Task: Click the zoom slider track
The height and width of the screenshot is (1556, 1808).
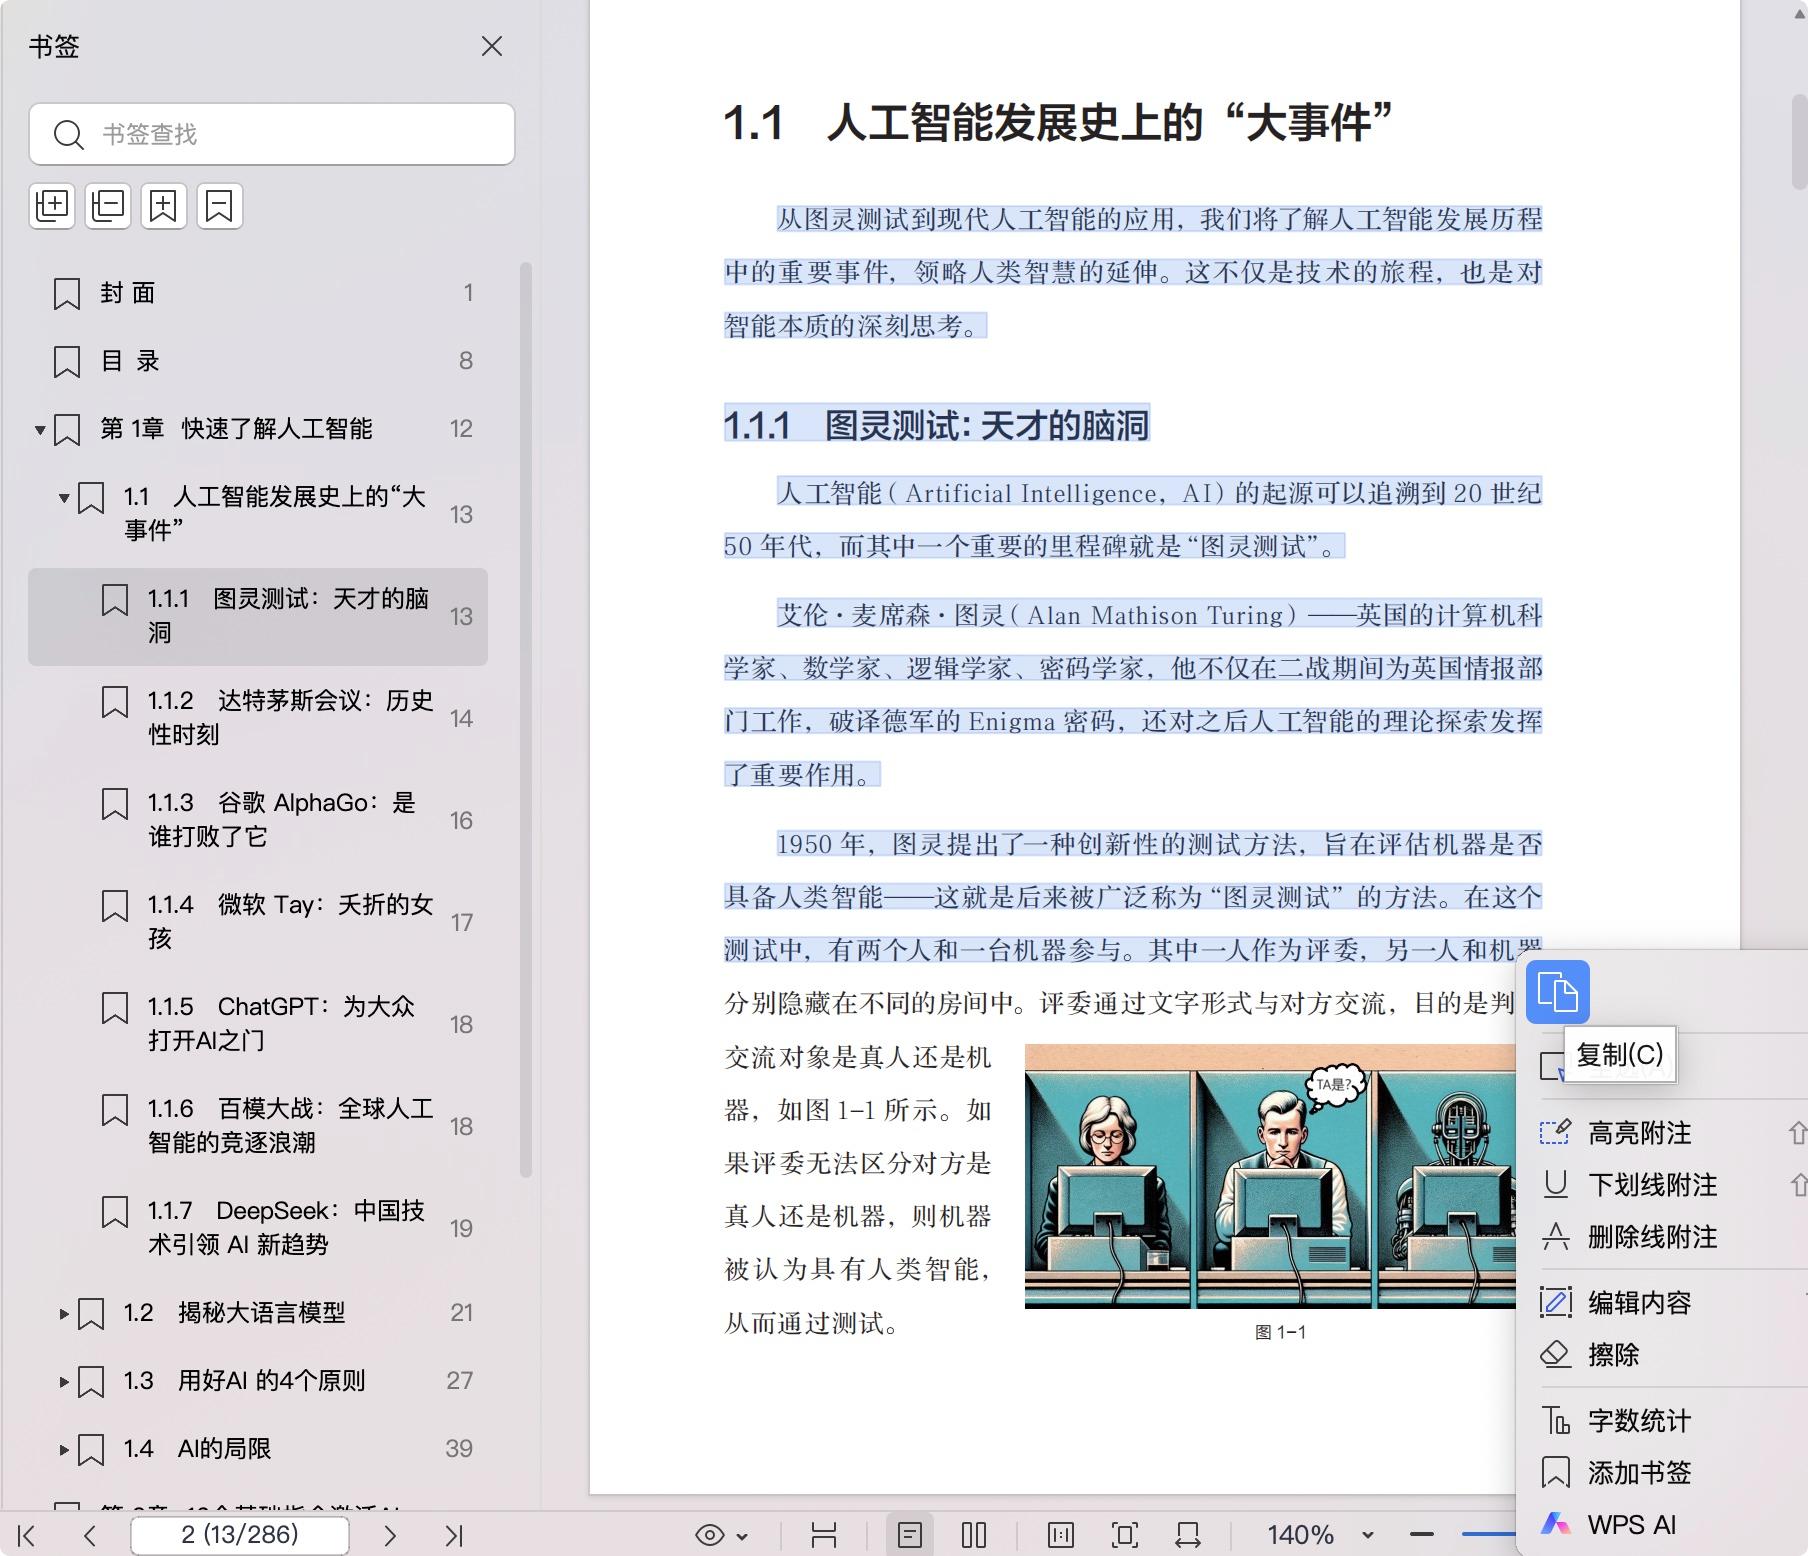Action: (x=1489, y=1534)
